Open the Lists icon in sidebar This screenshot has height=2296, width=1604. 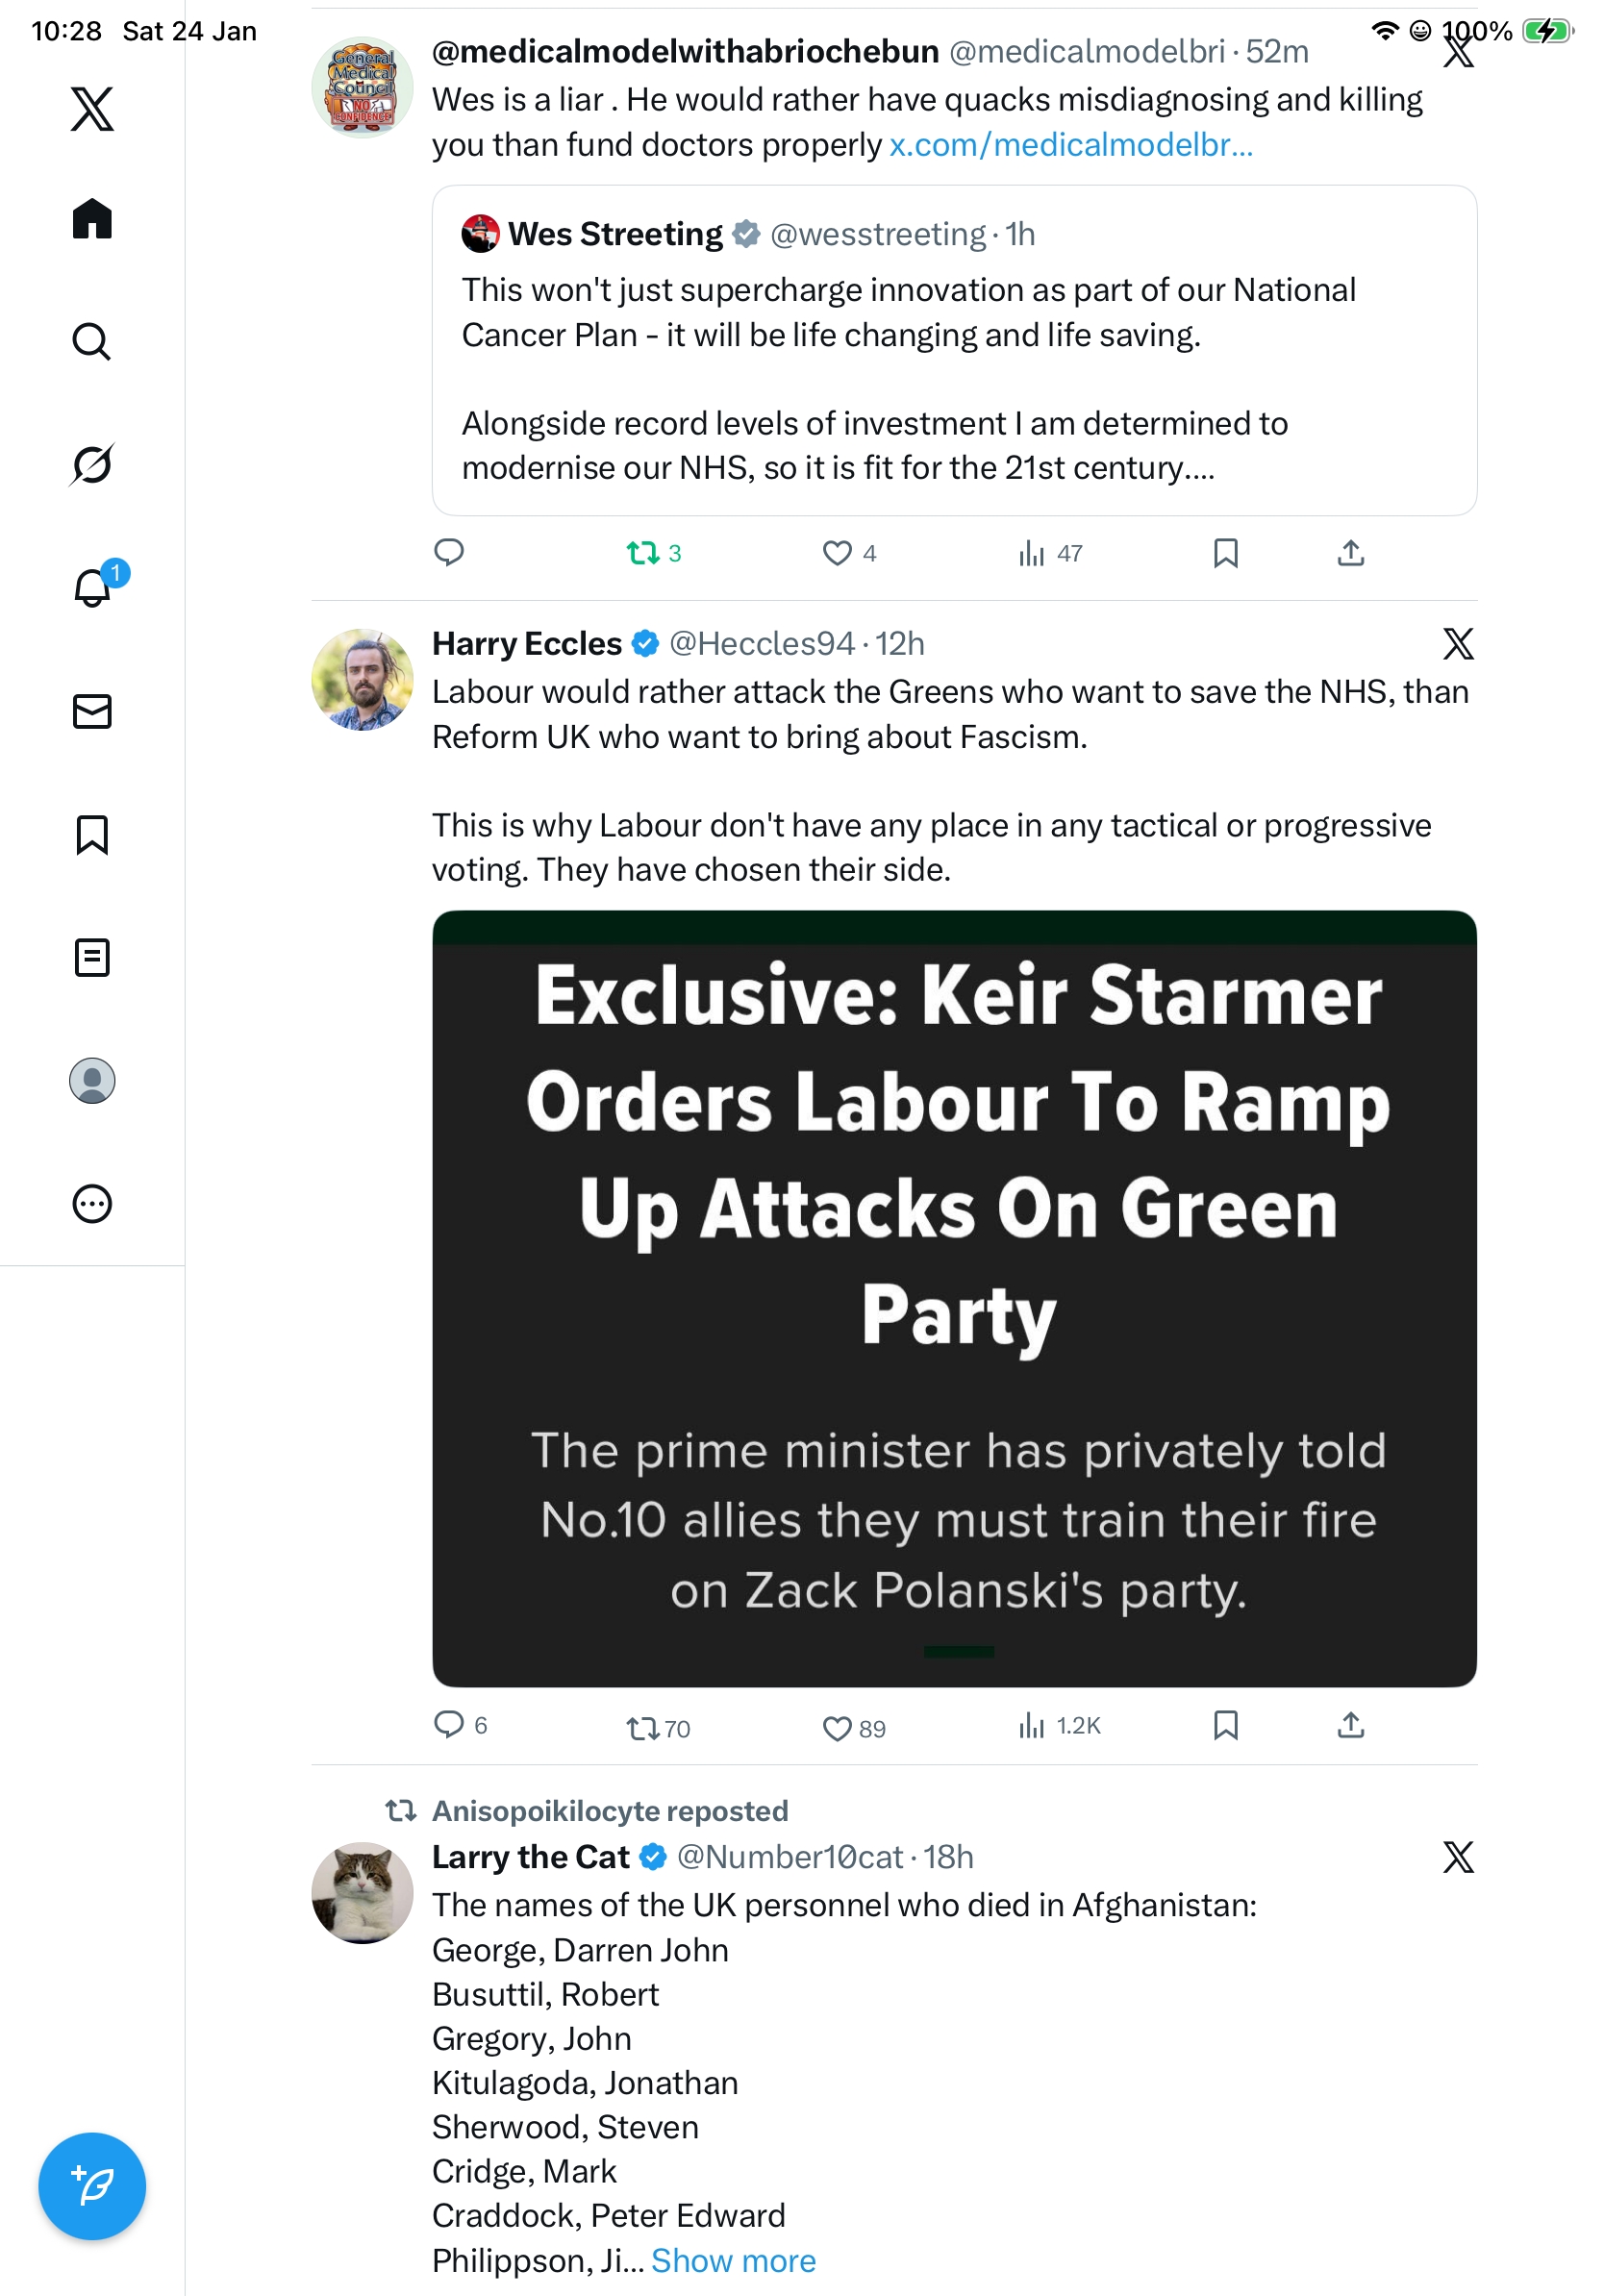[x=92, y=957]
